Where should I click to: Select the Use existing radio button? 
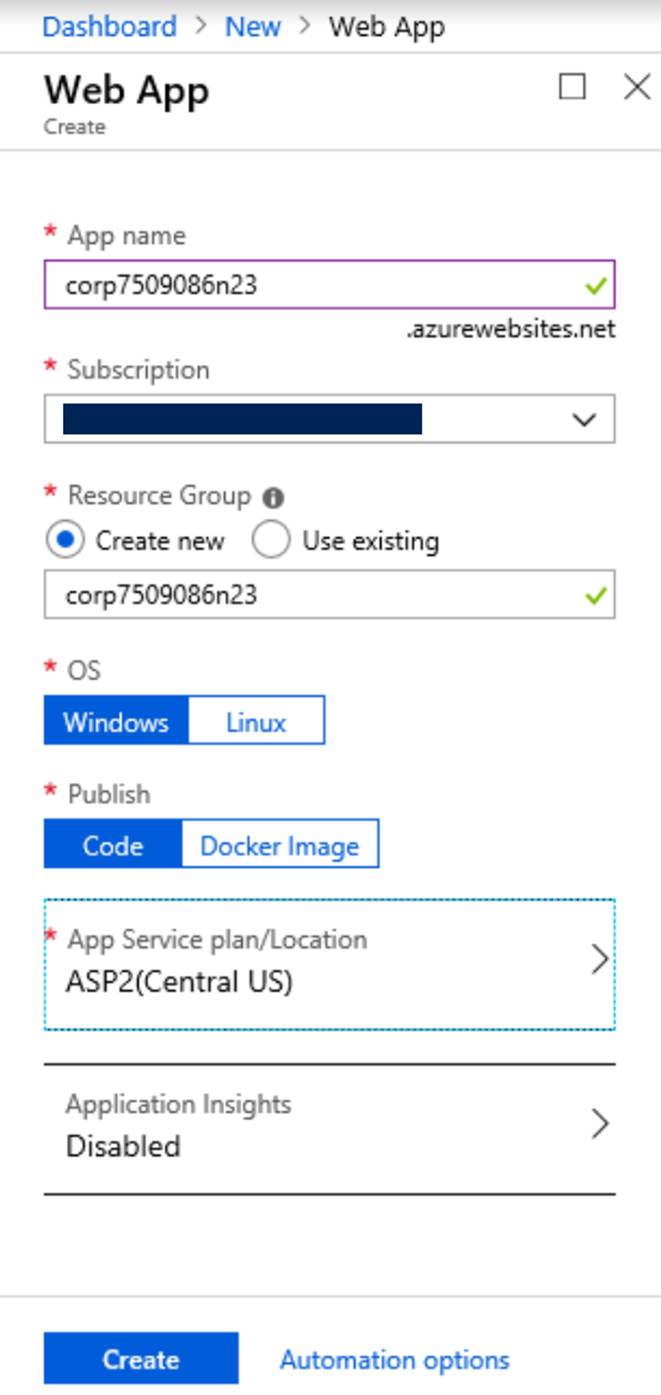click(x=271, y=541)
